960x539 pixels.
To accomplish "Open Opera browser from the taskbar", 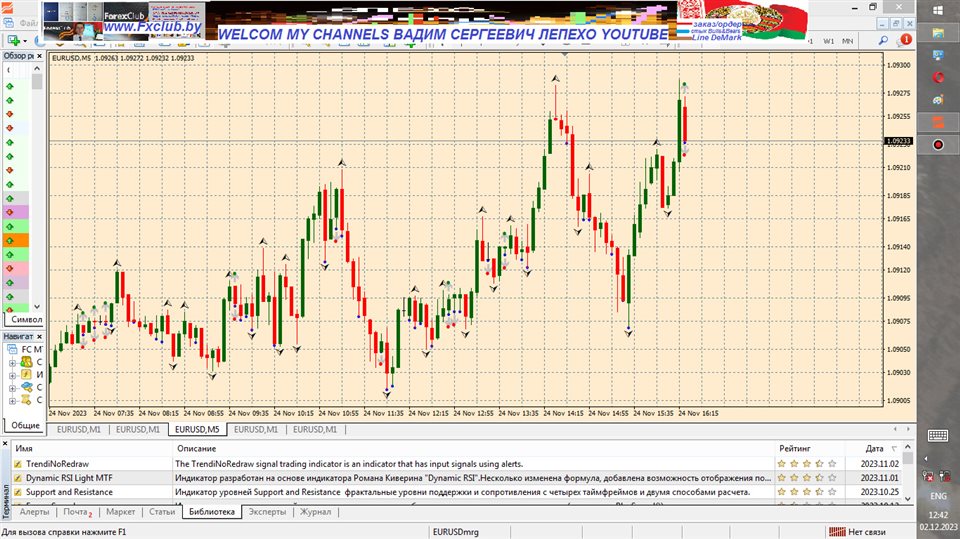I will [x=938, y=78].
